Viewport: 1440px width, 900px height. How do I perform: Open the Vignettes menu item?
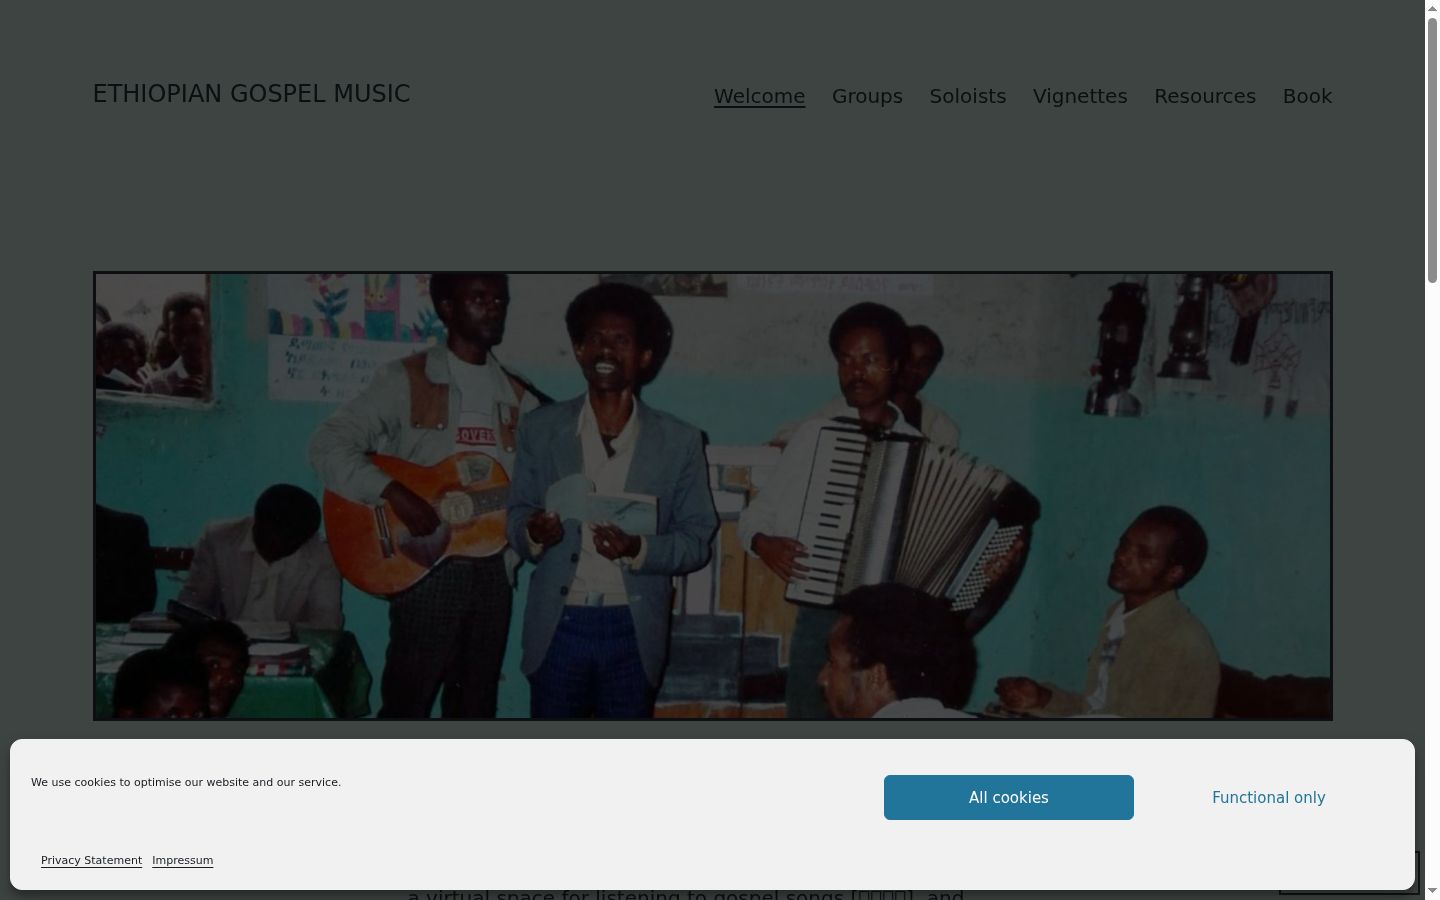(x=1080, y=96)
